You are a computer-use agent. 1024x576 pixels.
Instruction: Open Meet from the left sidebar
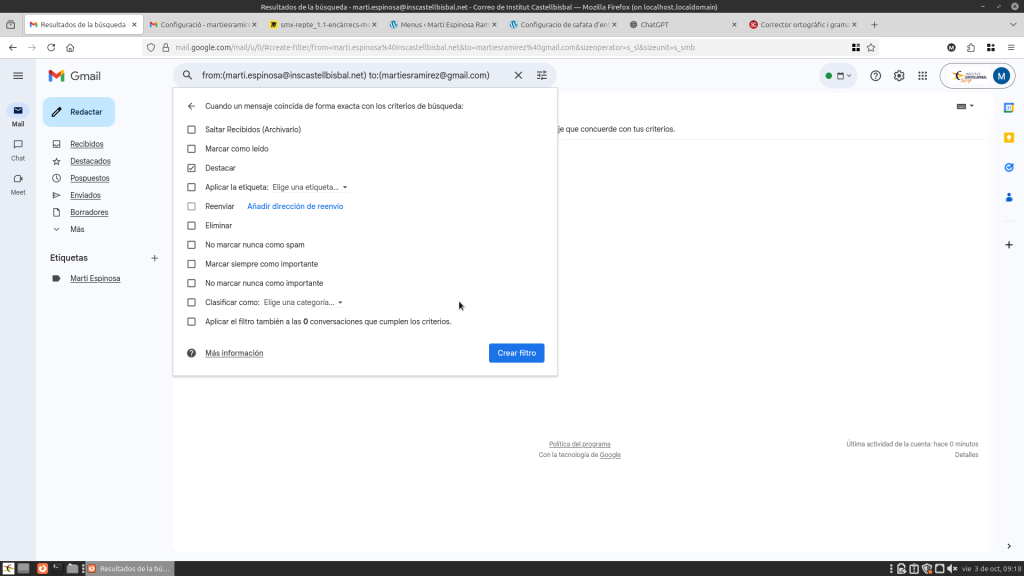pos(18,182)
